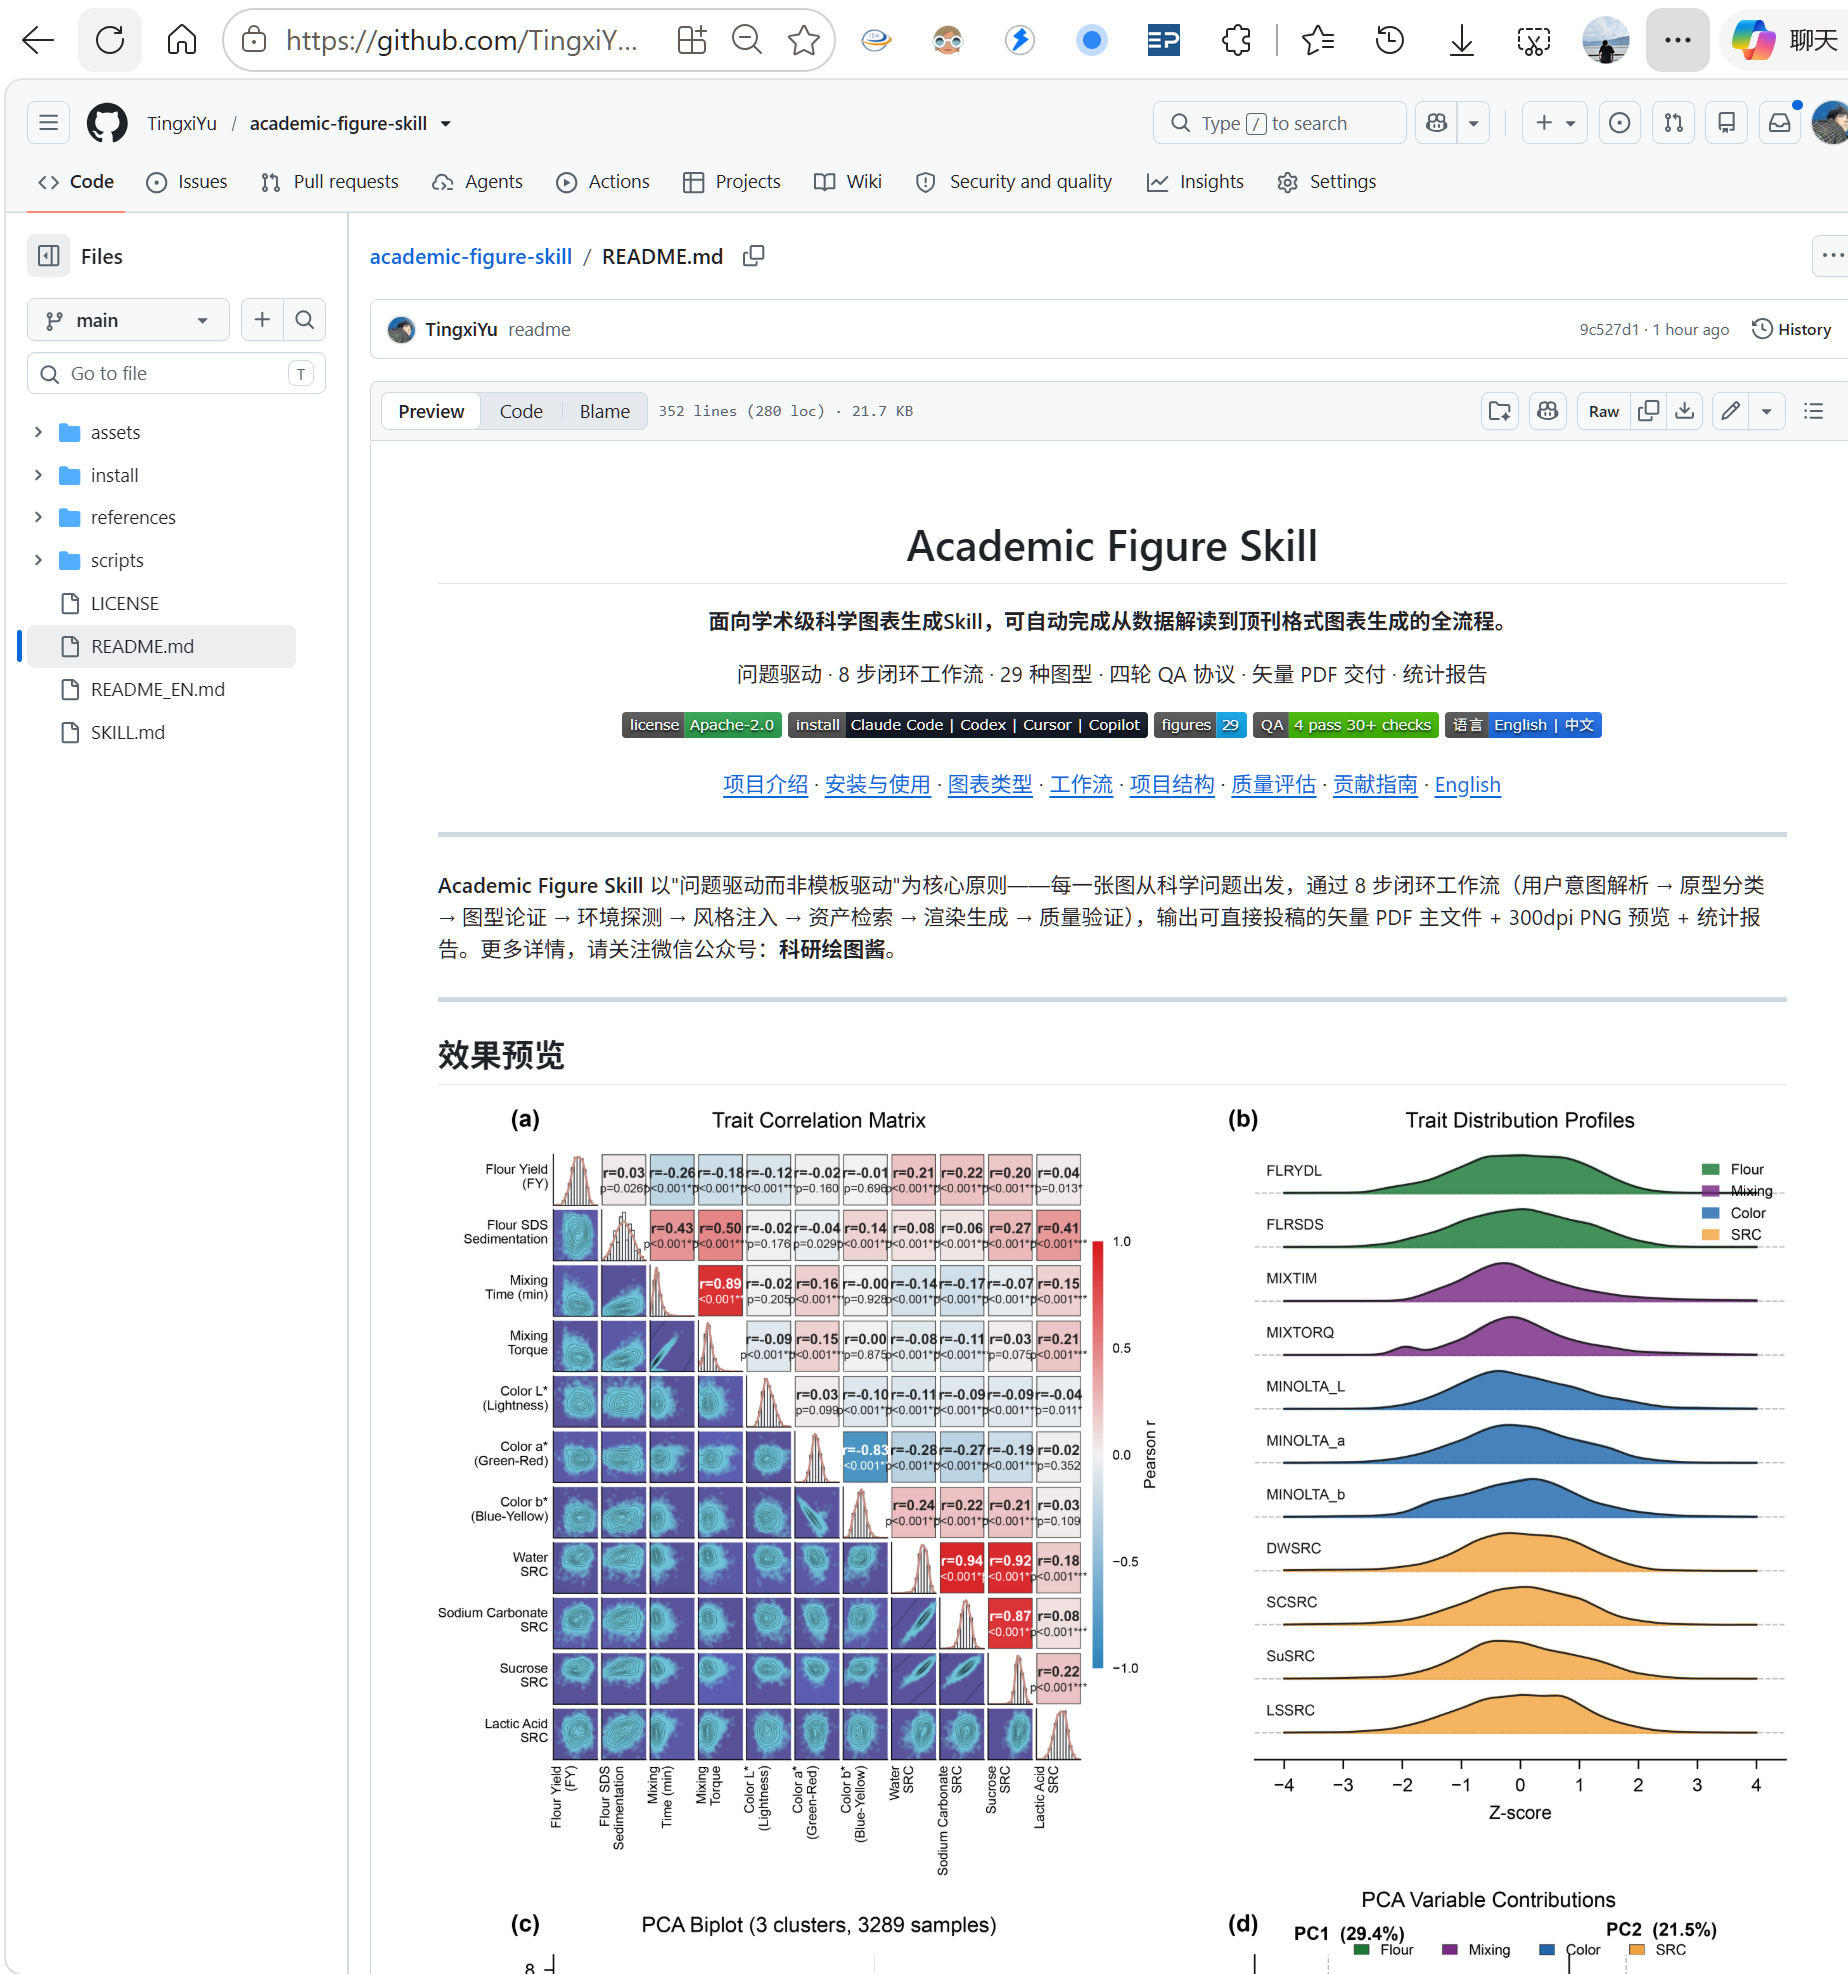Screen dimensions: 1848x1974
Task: Open the Pull requests tab
Action: pyautogui.click(x=329, y=182)
